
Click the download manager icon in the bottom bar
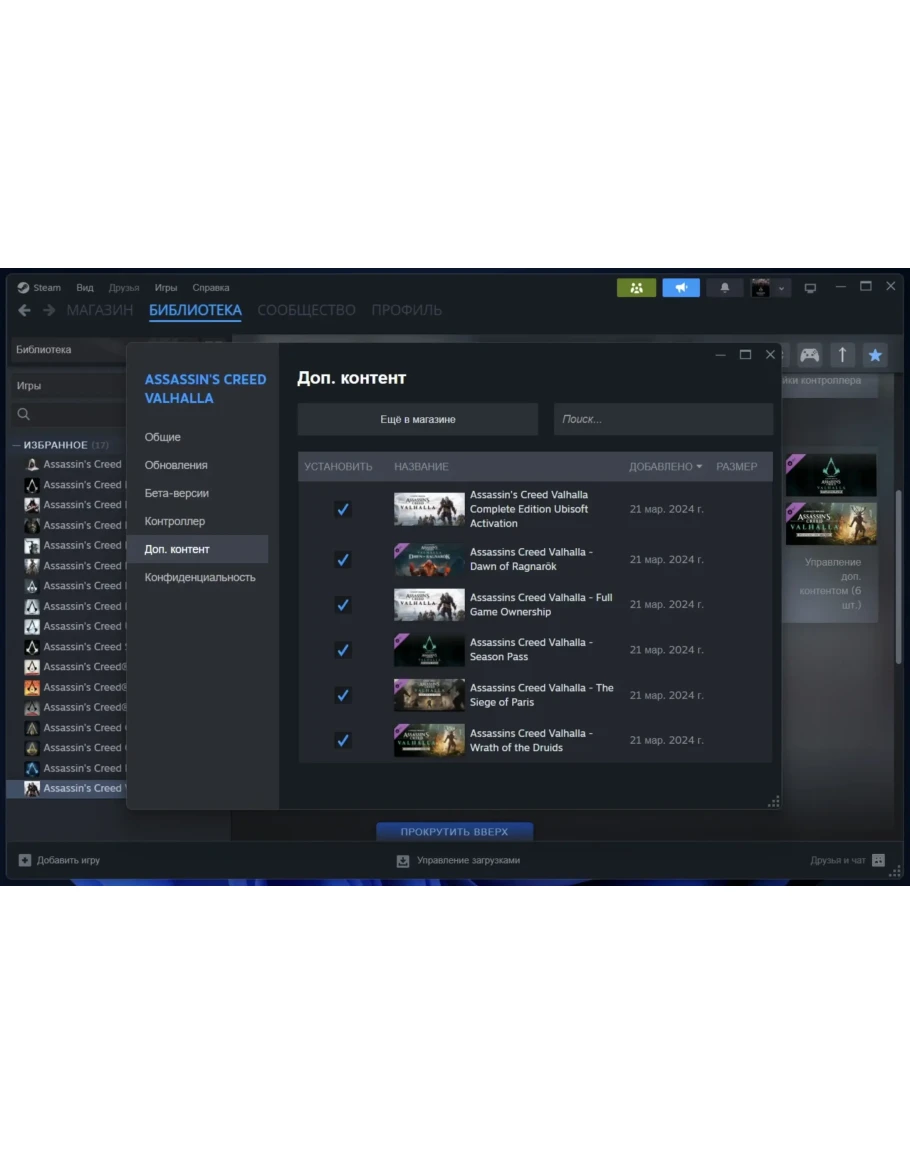403,861
